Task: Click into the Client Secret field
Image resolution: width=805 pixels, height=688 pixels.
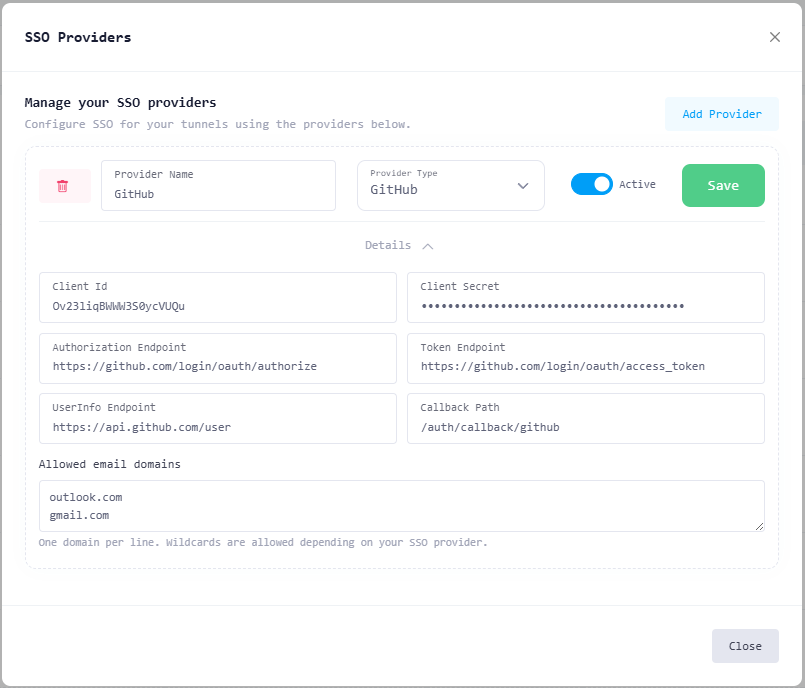Action: click(x=585, y=306)
